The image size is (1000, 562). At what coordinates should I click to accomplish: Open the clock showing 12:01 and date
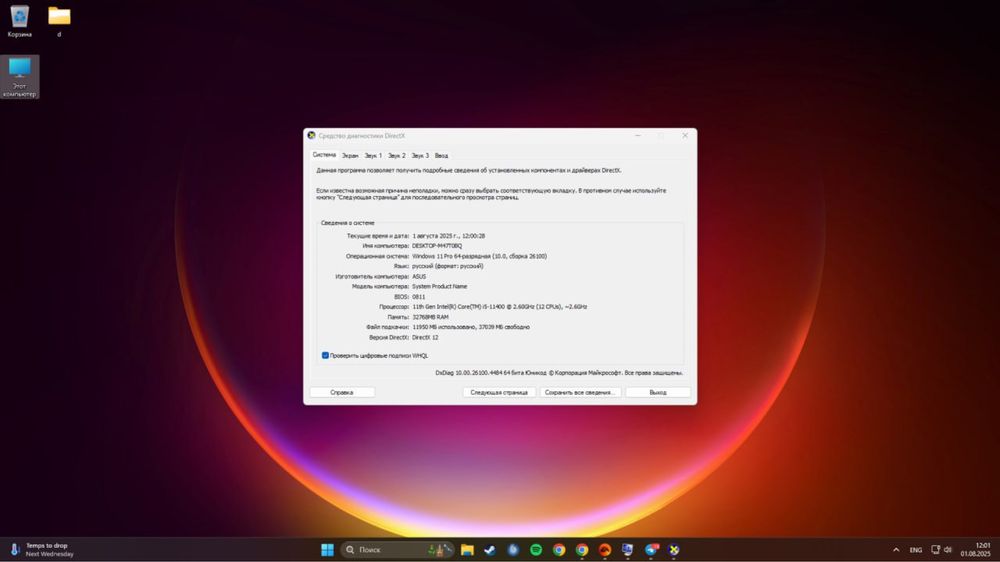[x=976, y=550]
